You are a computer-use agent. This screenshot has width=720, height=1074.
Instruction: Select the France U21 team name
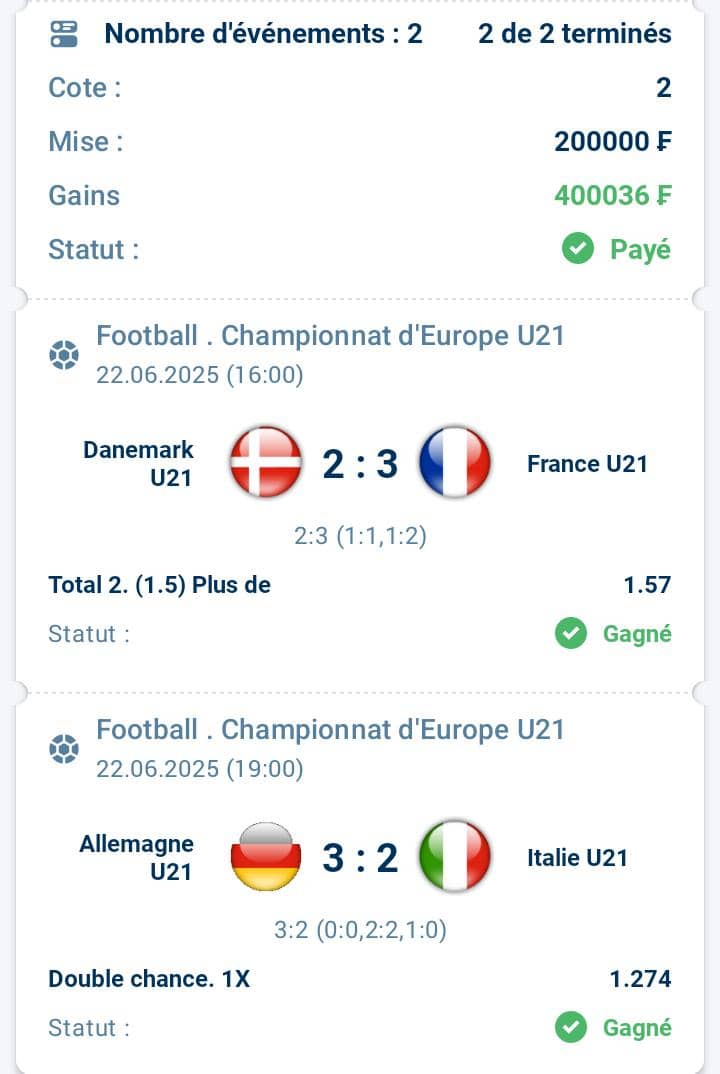587,464
